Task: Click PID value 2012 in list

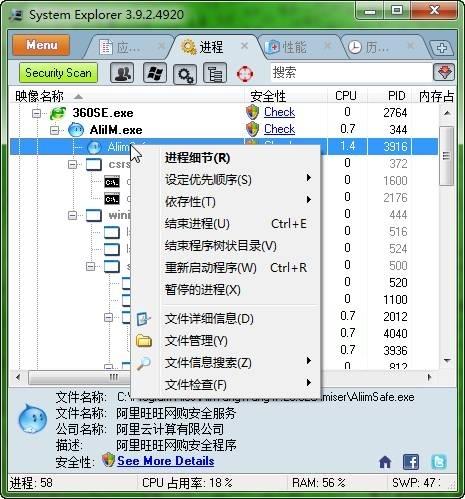Action: (395, 317)
